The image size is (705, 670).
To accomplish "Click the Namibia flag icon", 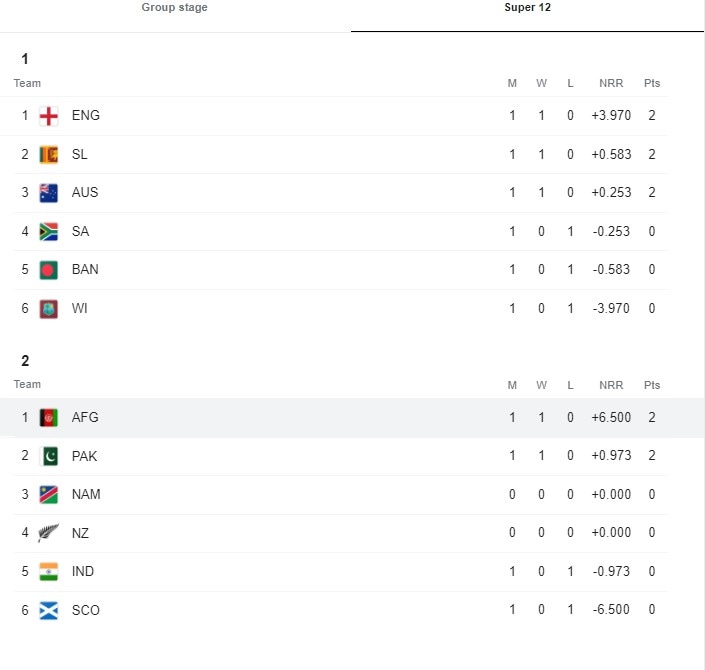I will point(49,495).
